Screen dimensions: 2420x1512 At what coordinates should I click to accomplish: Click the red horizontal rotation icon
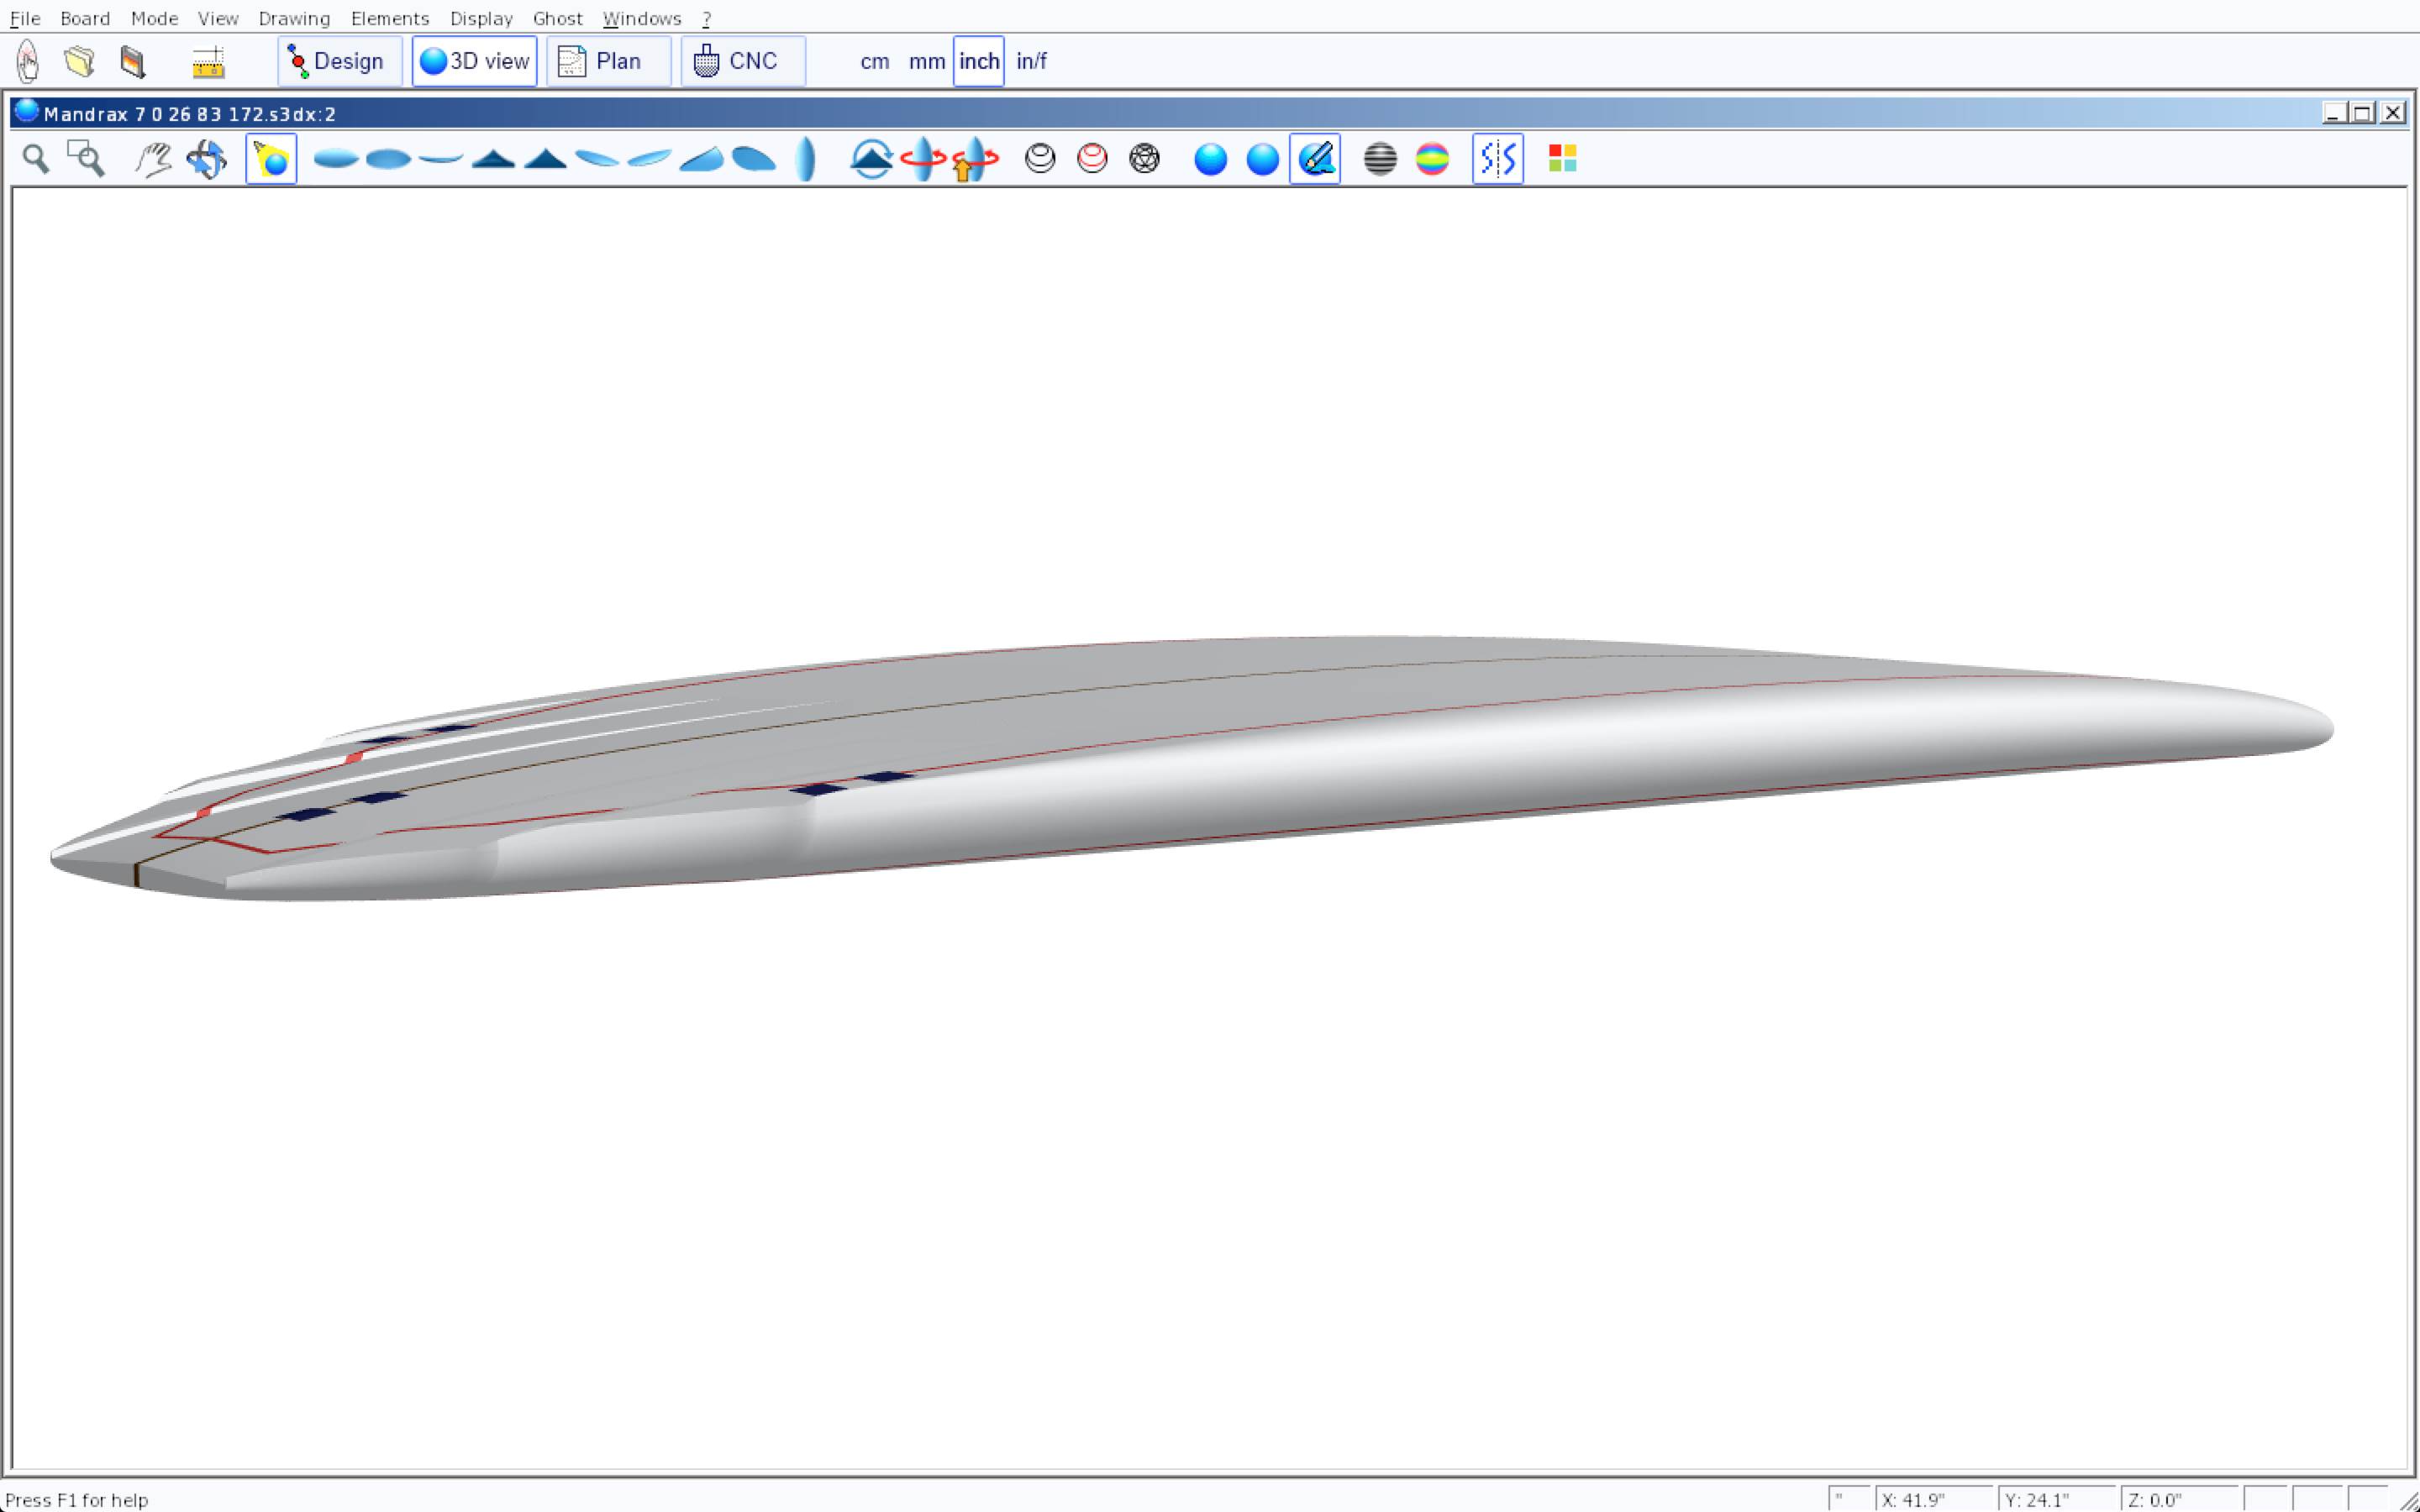(922, 159)
